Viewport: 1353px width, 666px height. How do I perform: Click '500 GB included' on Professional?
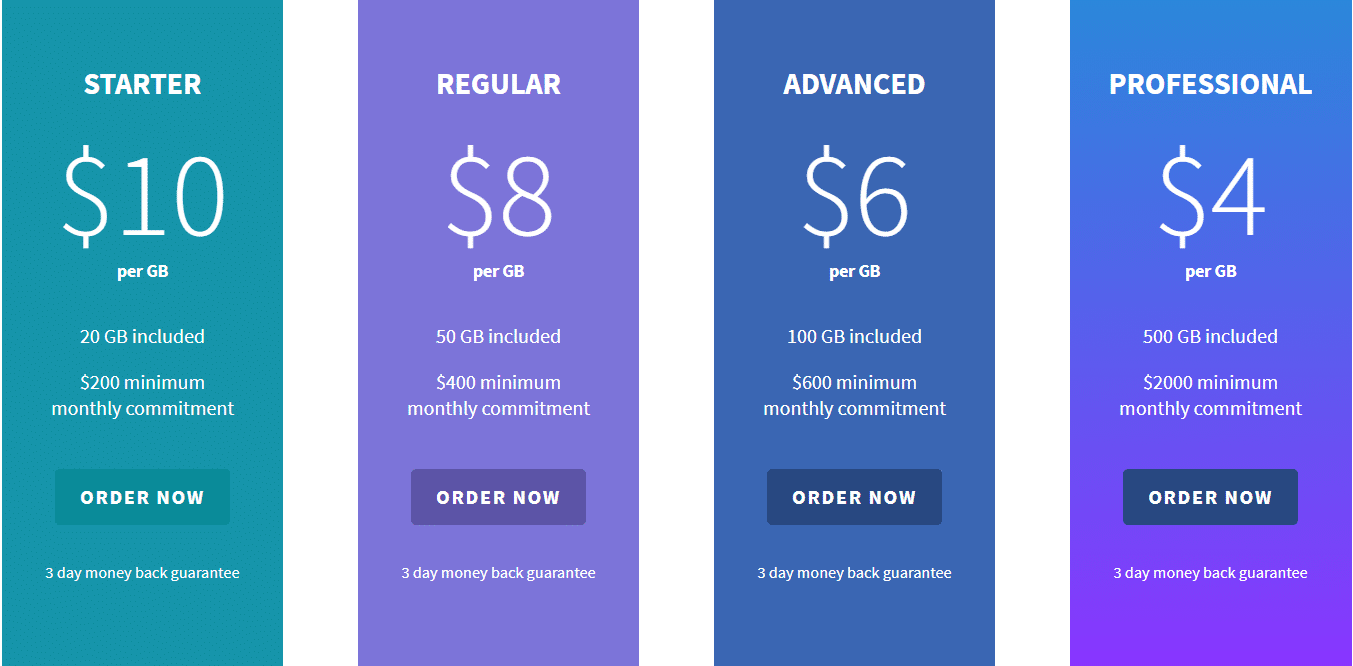pos(1210,336)
